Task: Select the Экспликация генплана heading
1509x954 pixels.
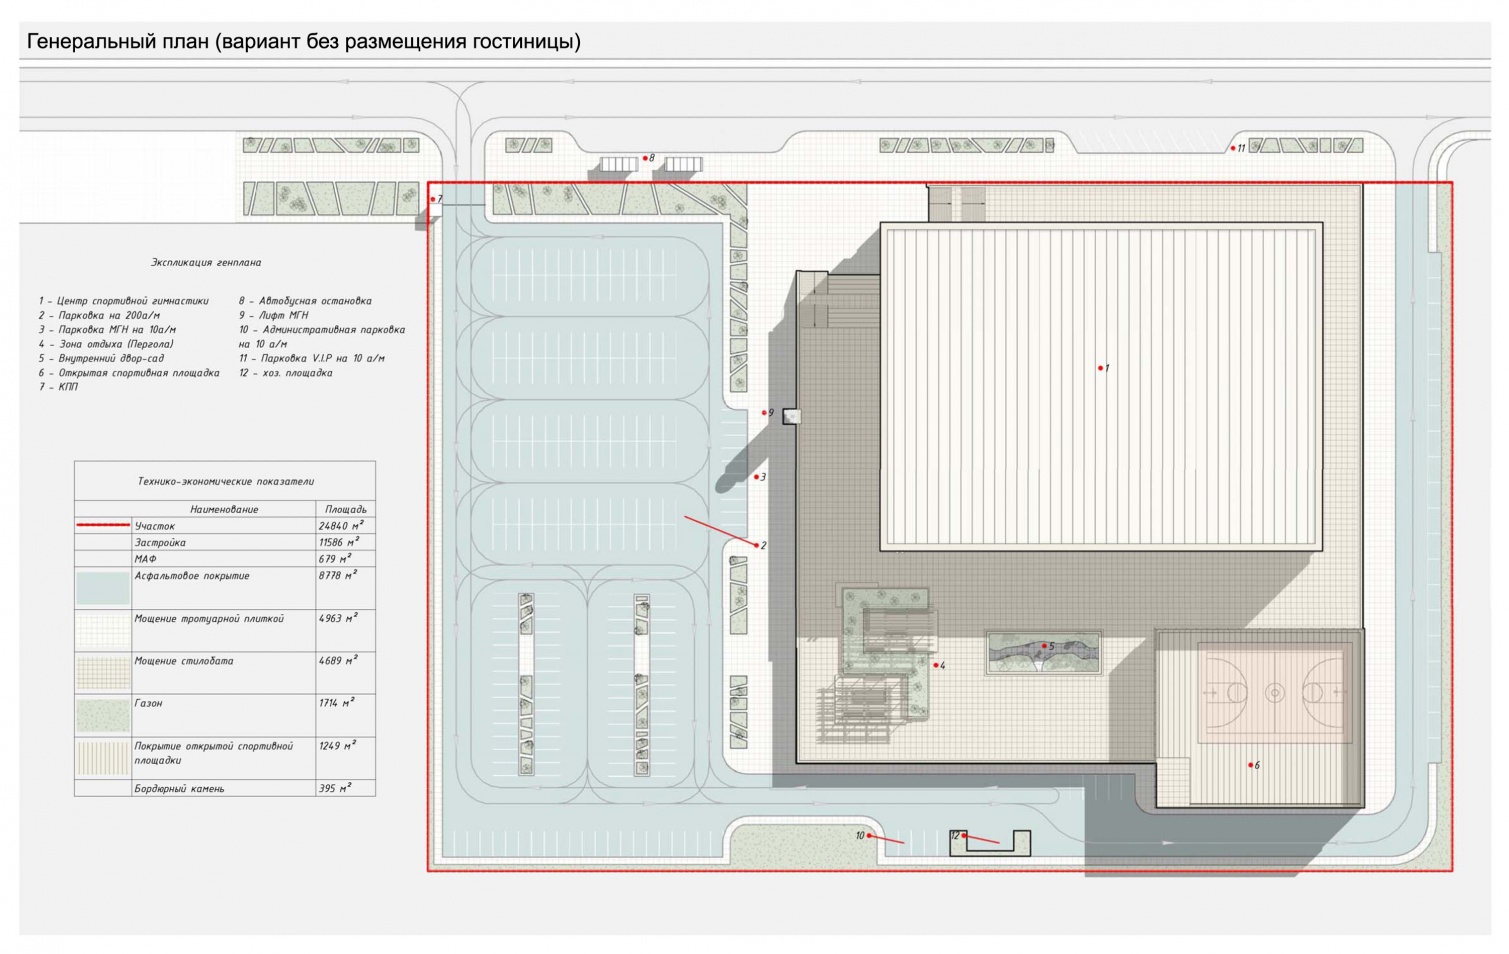Action: (206, 263)
